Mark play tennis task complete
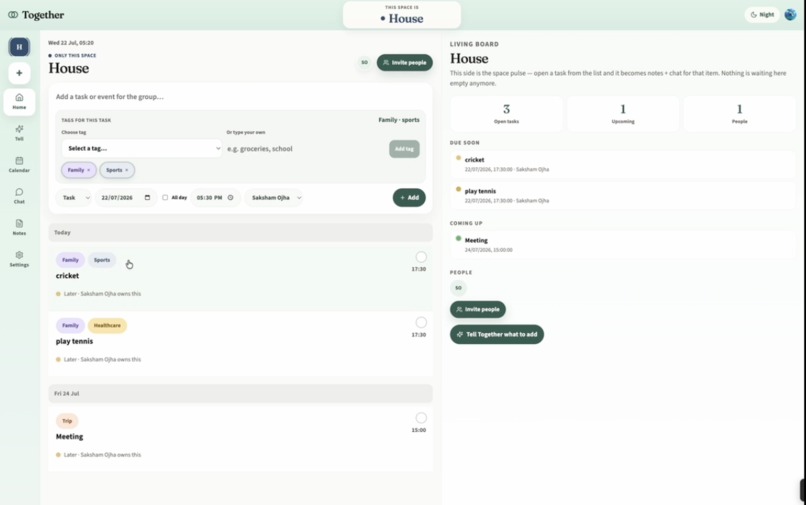 click(x=421, y=322)
